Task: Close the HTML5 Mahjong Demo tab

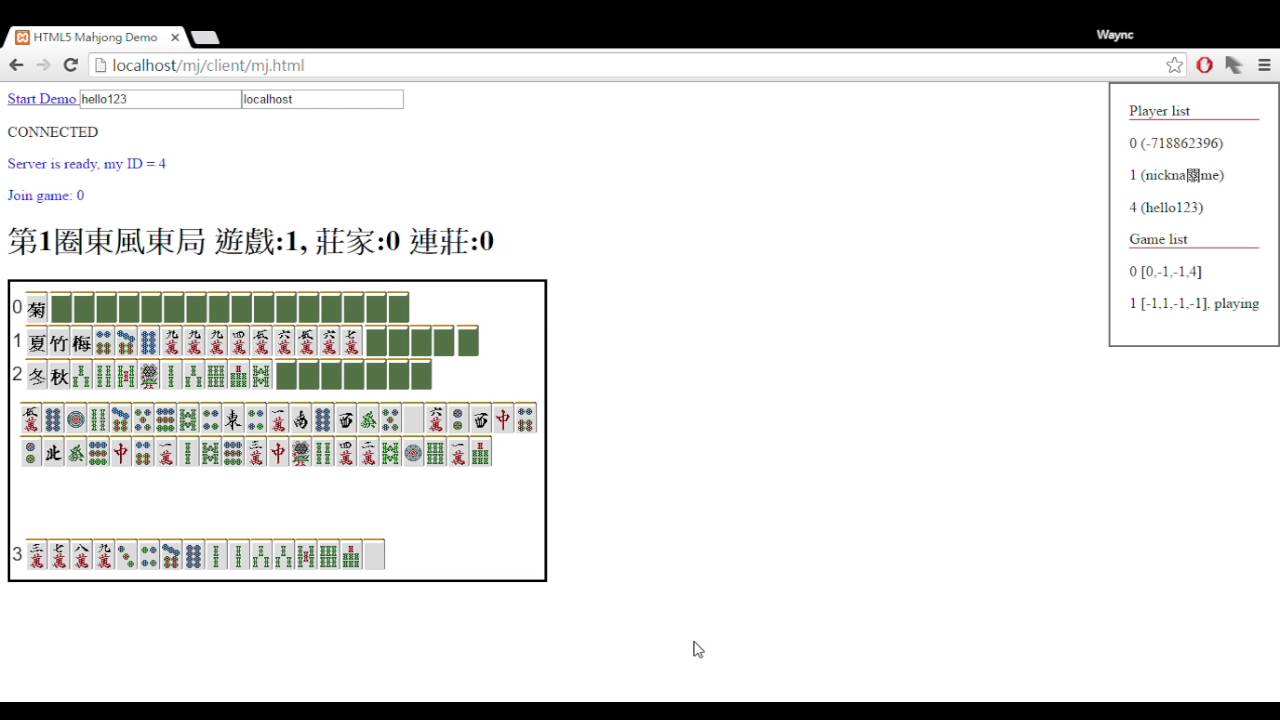Action: (x=175, y=37)
